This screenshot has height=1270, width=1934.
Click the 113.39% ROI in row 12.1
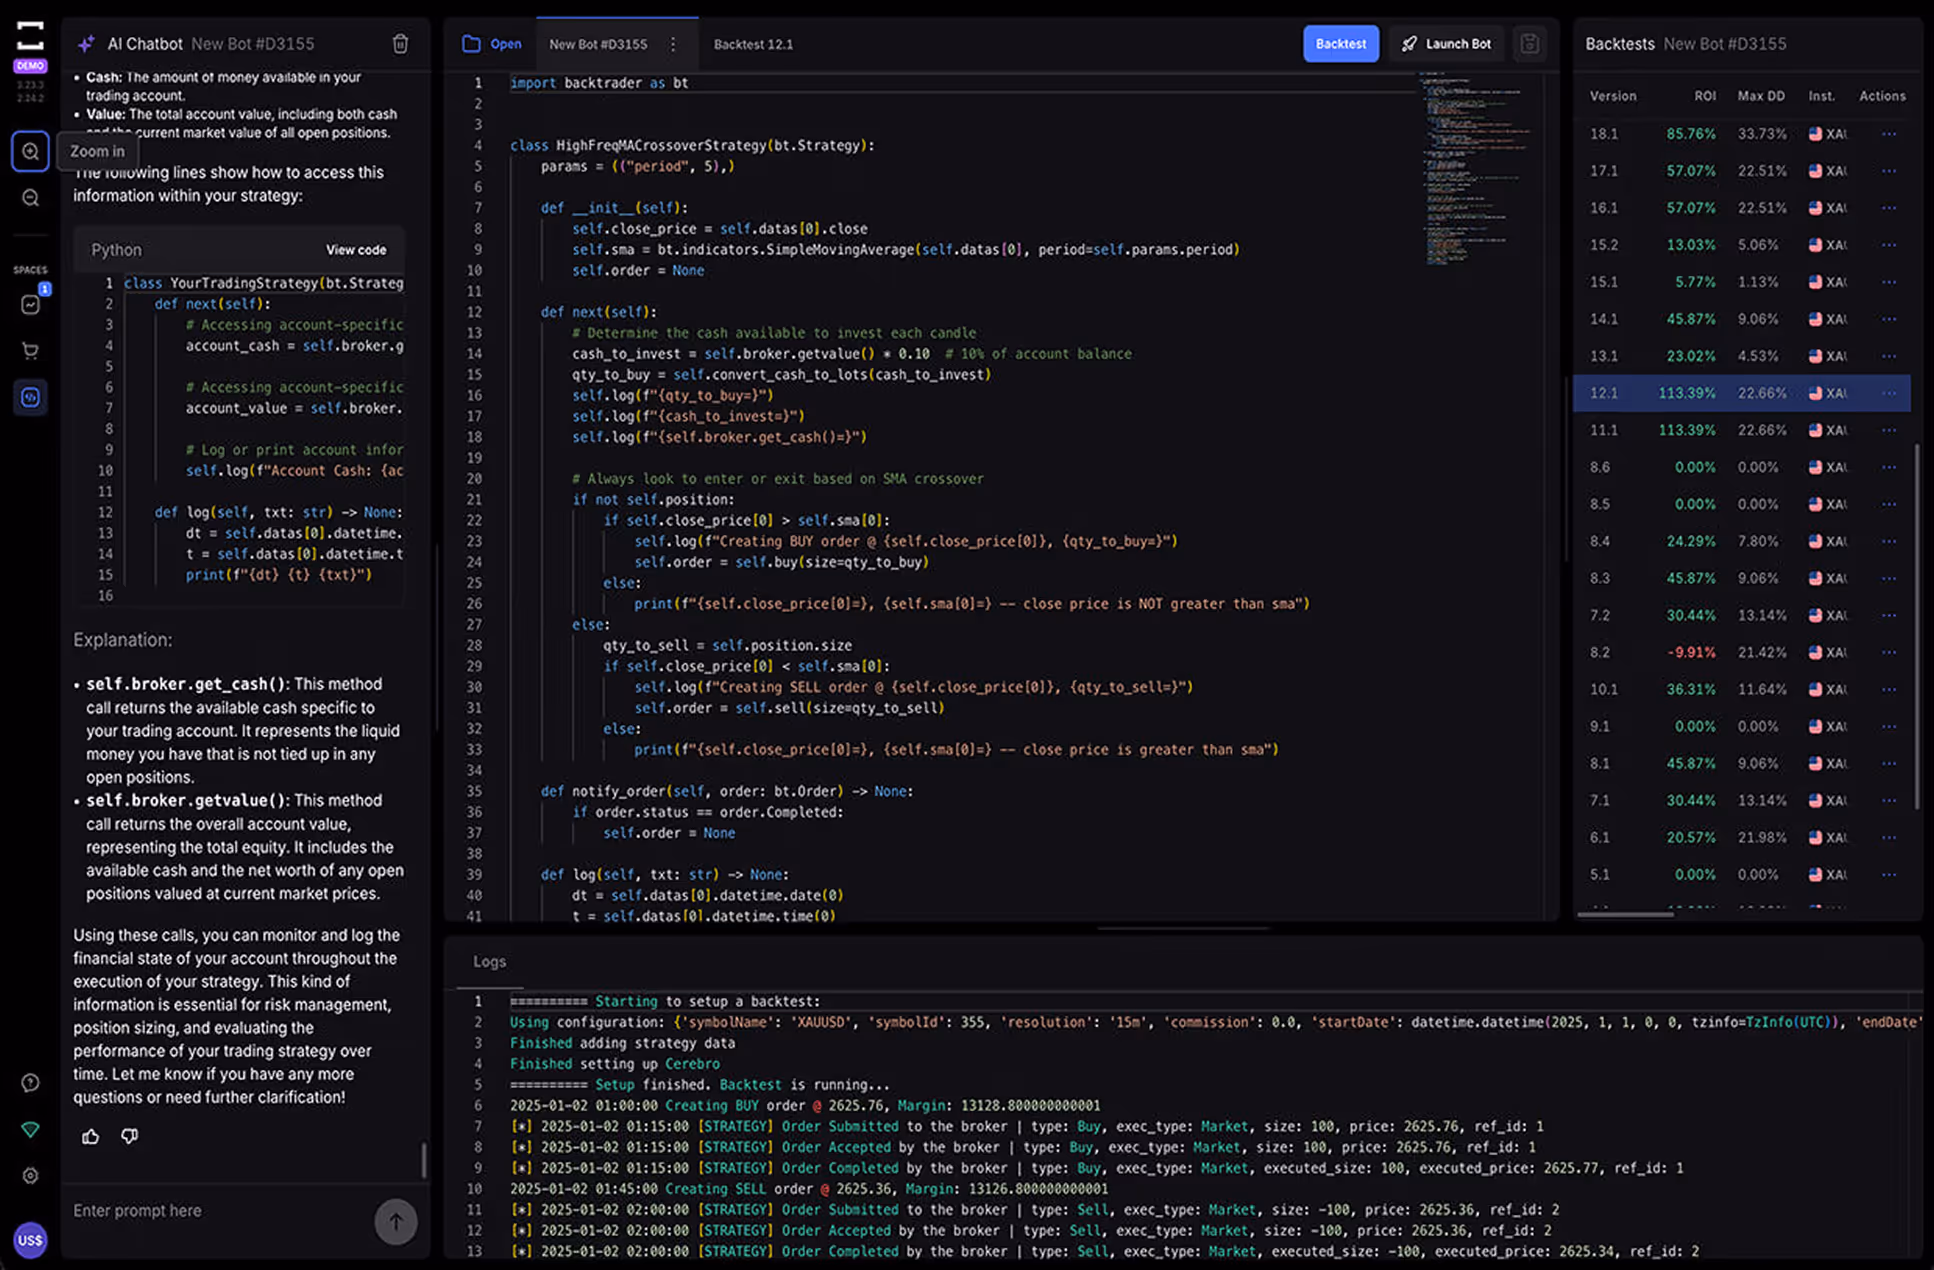tap(1686, 393)
